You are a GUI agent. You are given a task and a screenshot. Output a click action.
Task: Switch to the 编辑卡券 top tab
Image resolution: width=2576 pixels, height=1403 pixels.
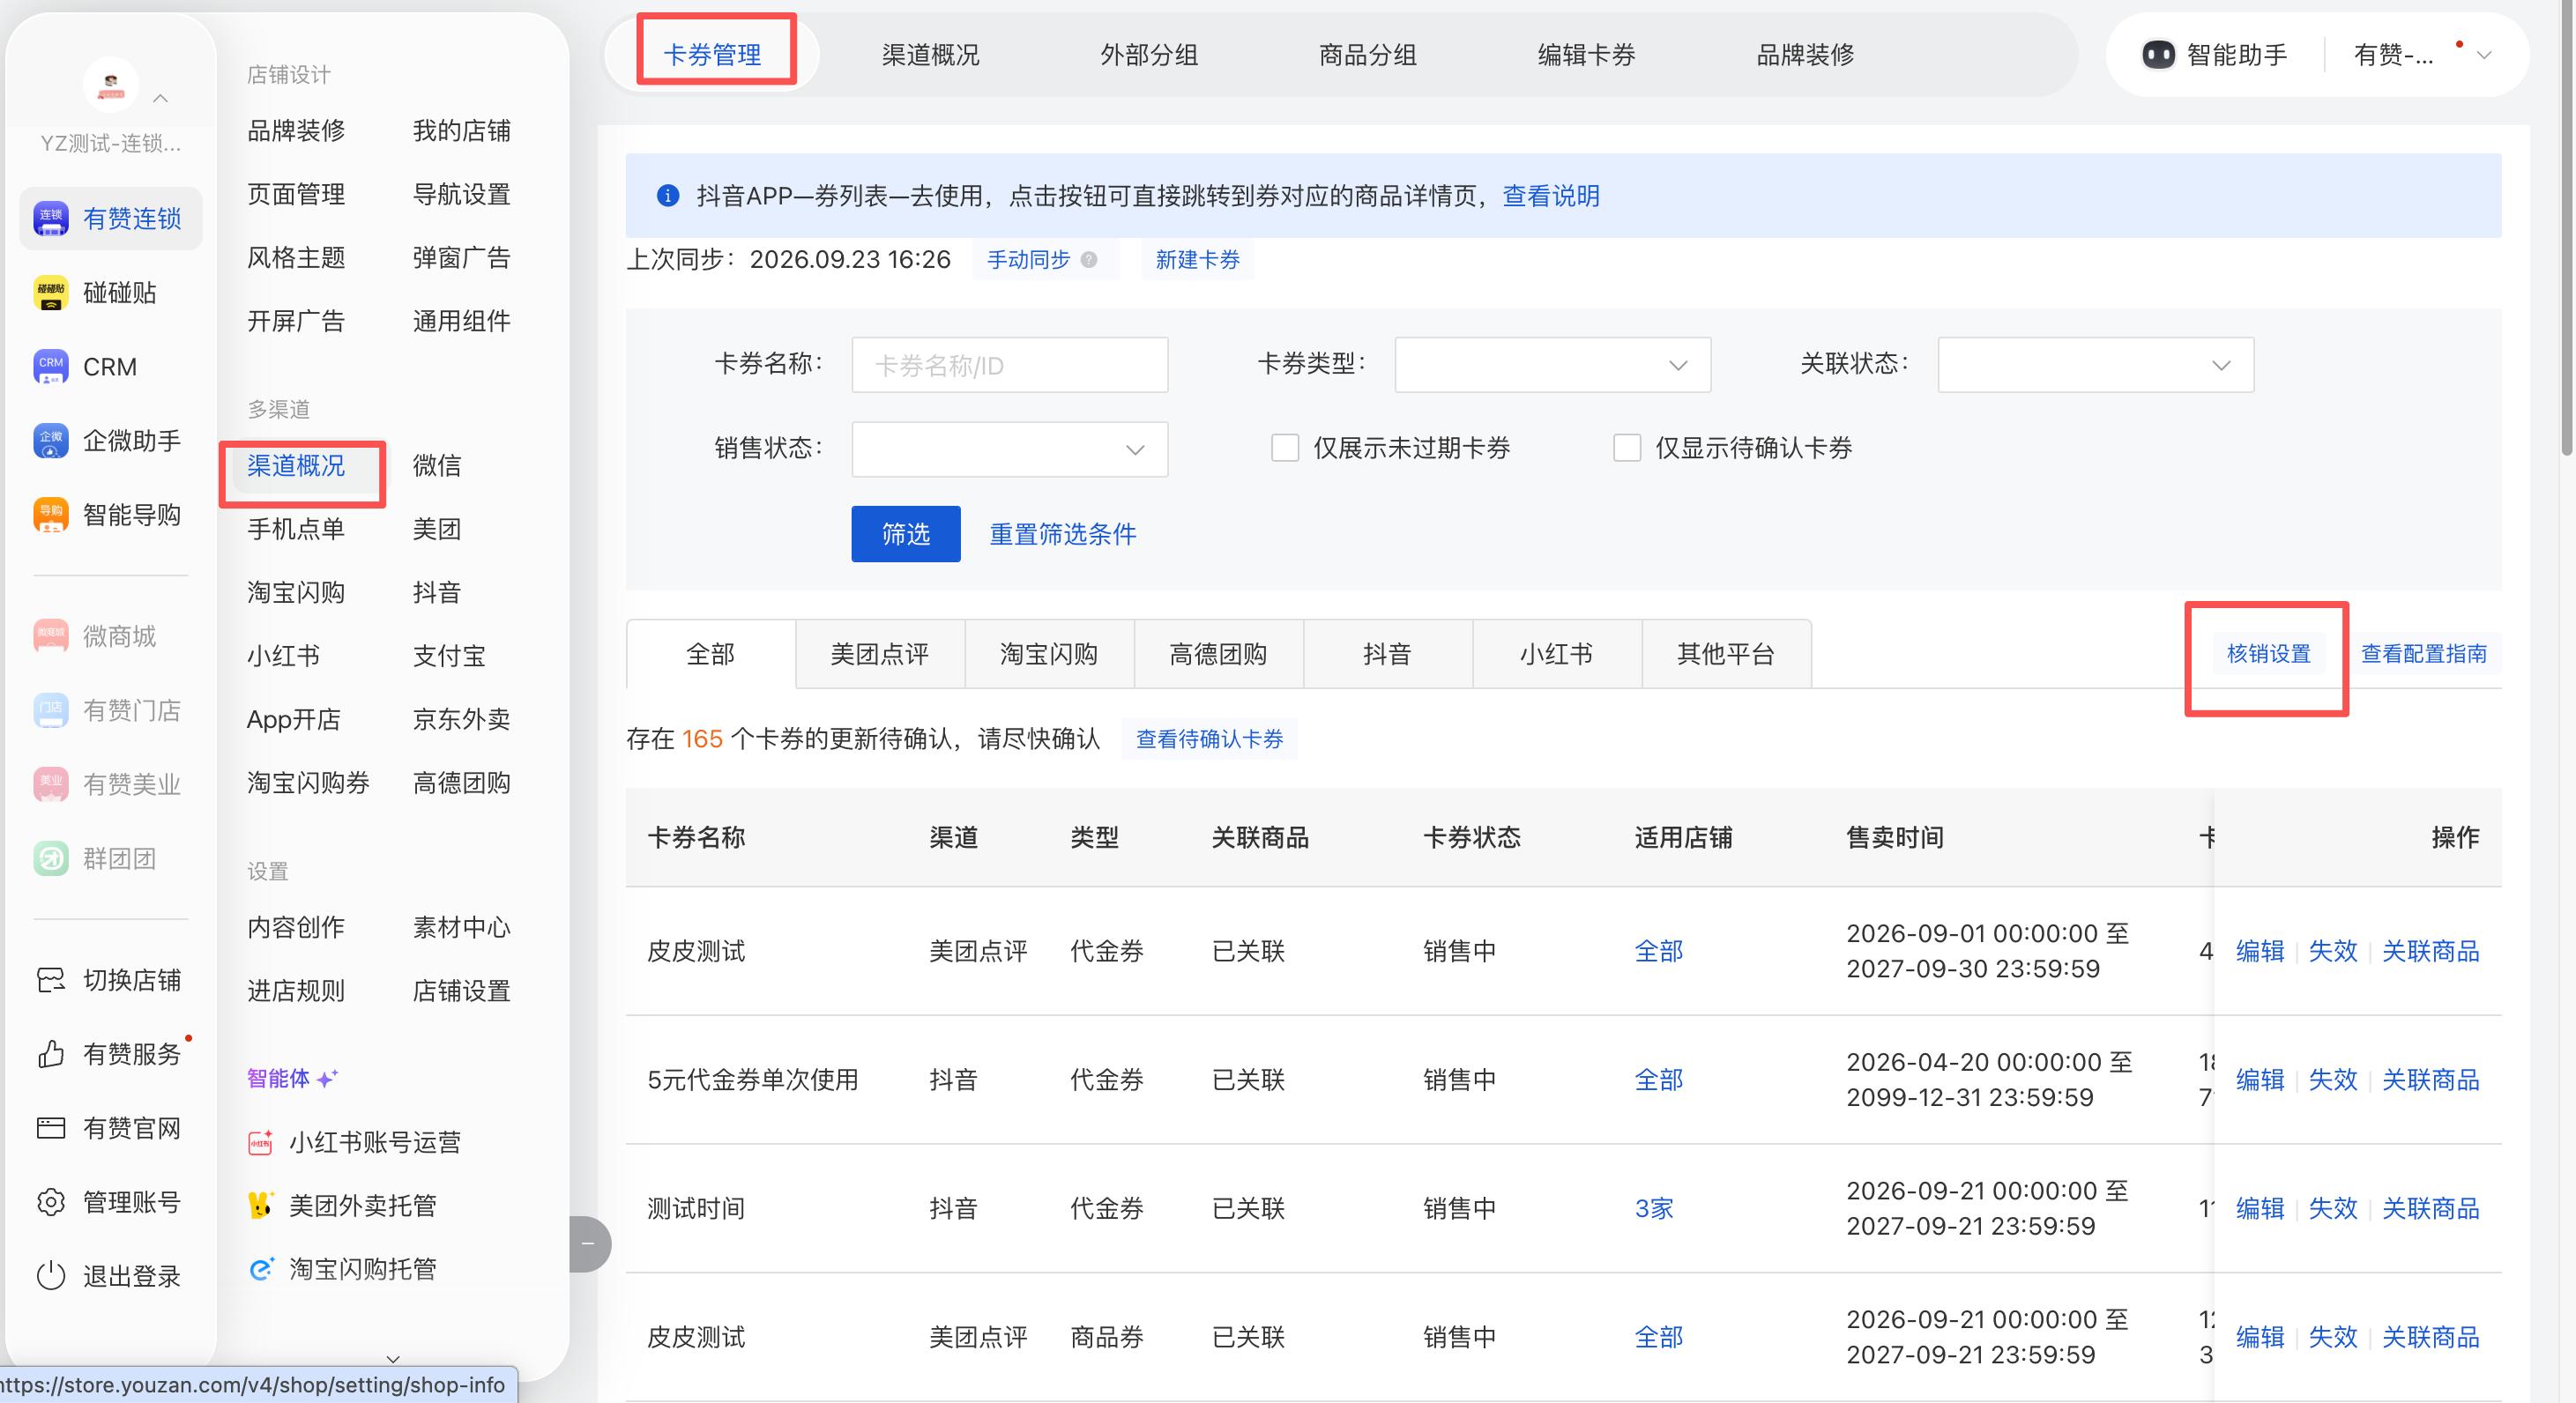pyautogui.click(x=1586, y=55)
